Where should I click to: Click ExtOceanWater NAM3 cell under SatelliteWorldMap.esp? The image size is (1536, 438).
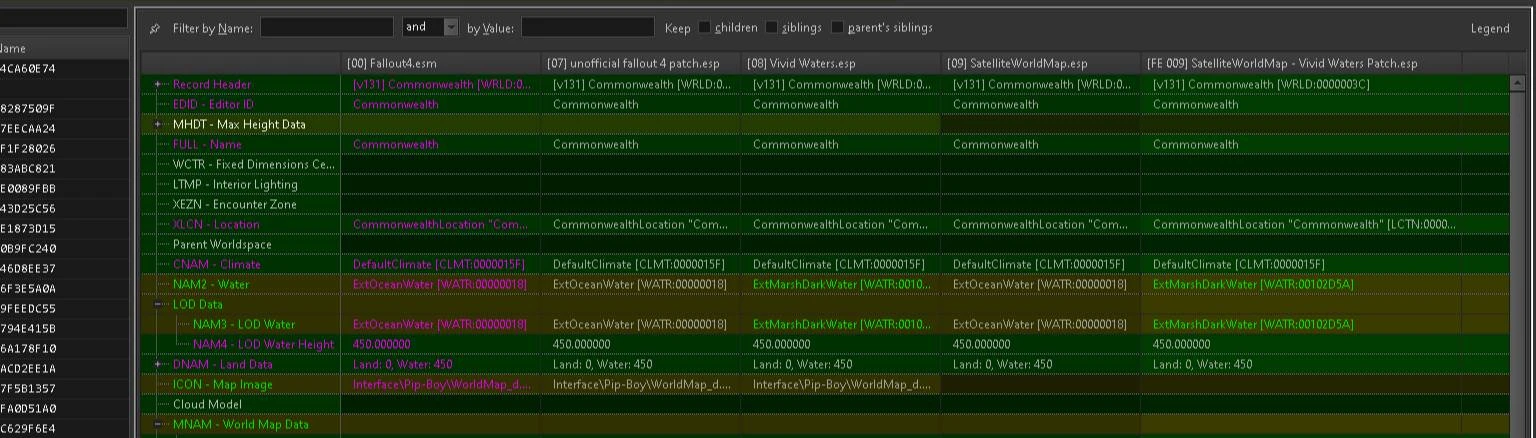pos(1041,324)
